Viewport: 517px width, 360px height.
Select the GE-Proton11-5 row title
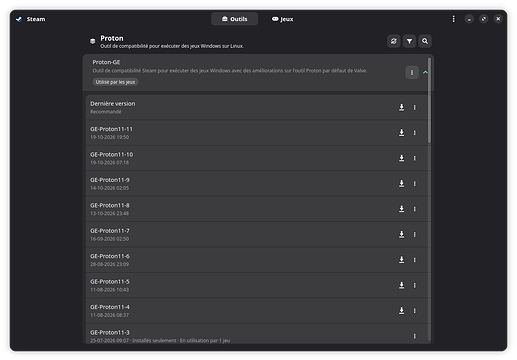tap(110, 282)
